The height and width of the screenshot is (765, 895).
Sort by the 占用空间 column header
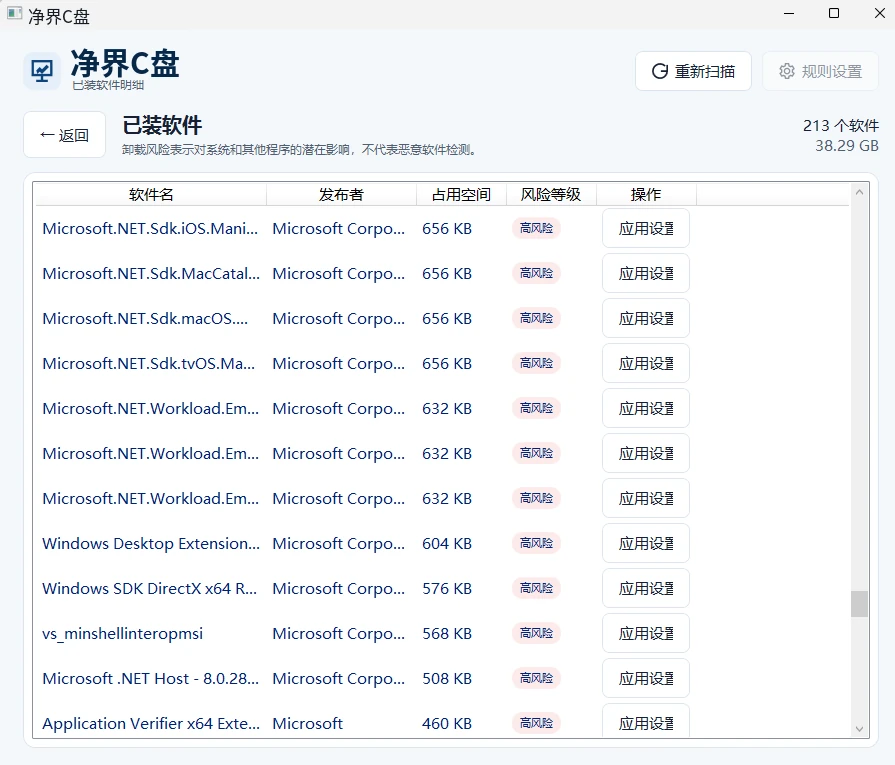[461, 195]
